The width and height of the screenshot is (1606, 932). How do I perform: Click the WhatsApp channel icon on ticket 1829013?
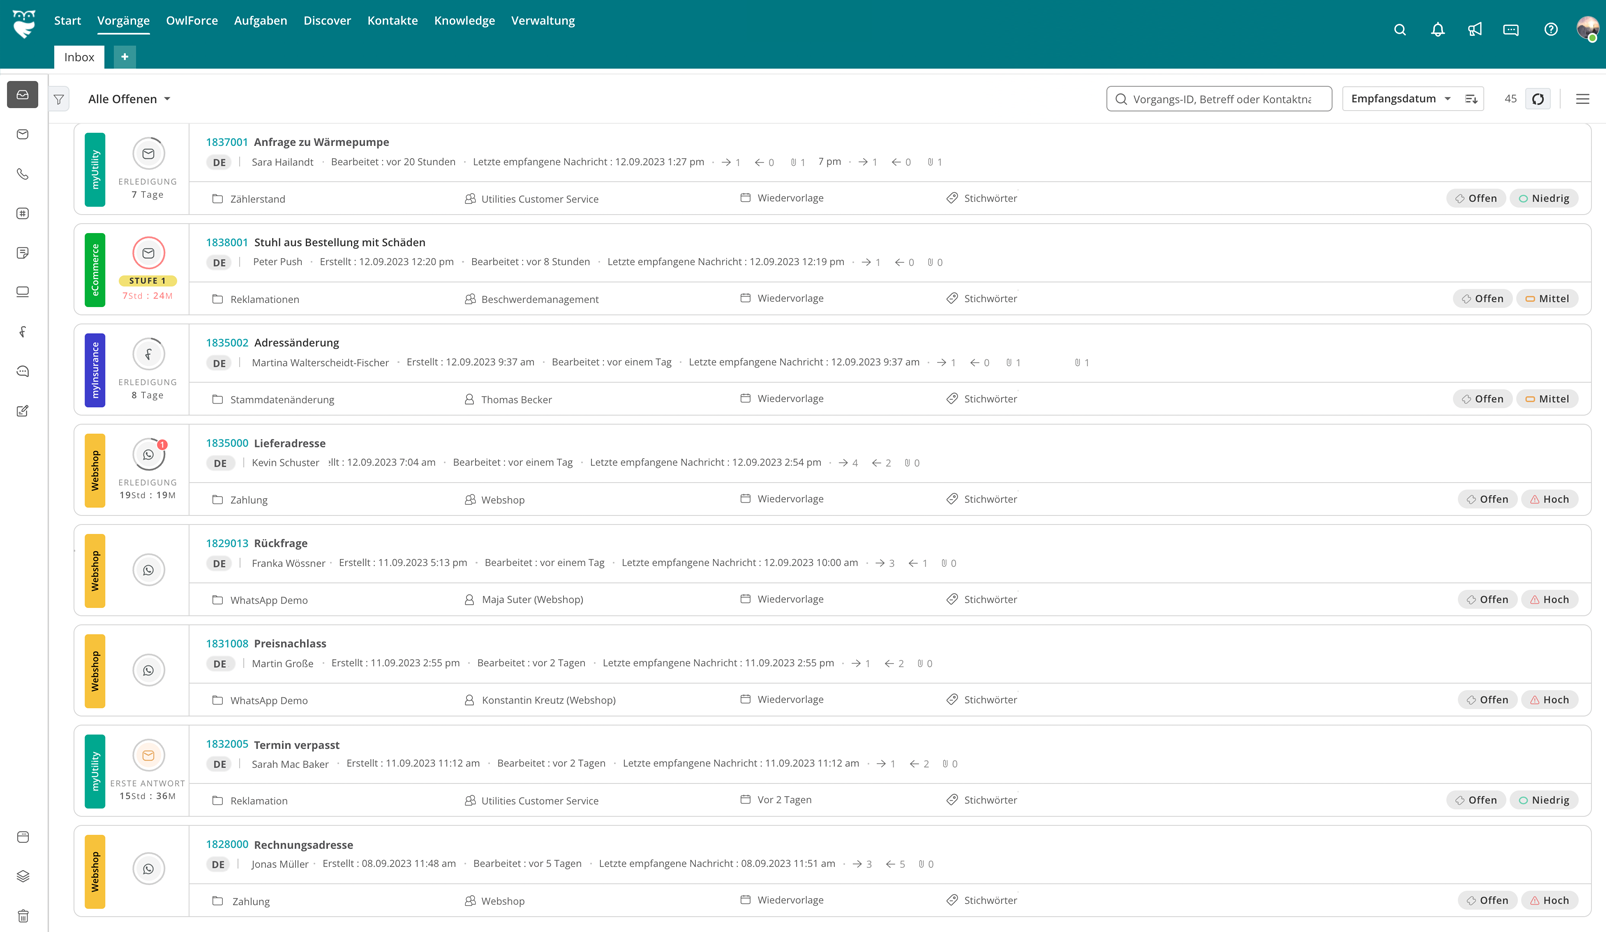[x=148, y=569]
